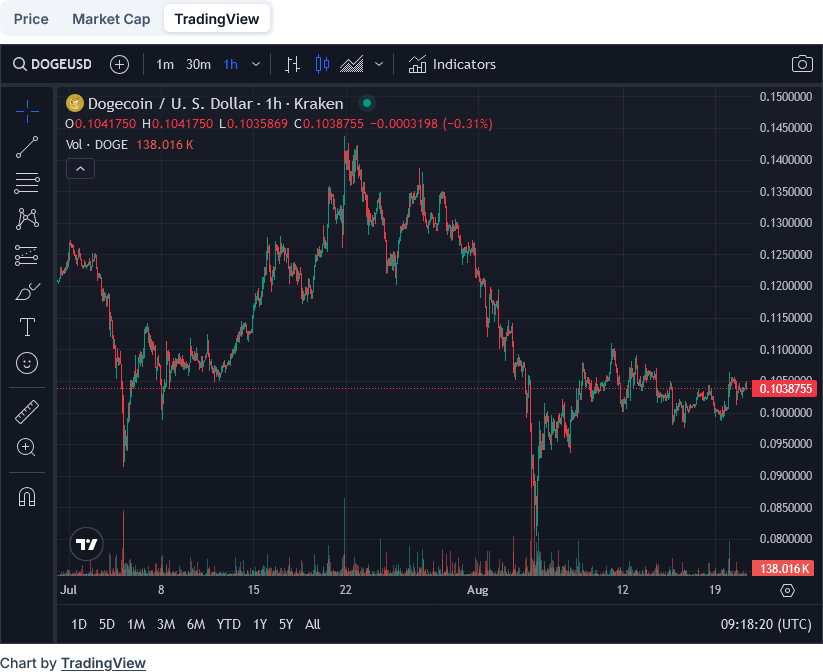Viewport: 823px width, 672px height.
Task: Select the brush drawing tool
Action: pyautogui.click(x=27, y=291)
